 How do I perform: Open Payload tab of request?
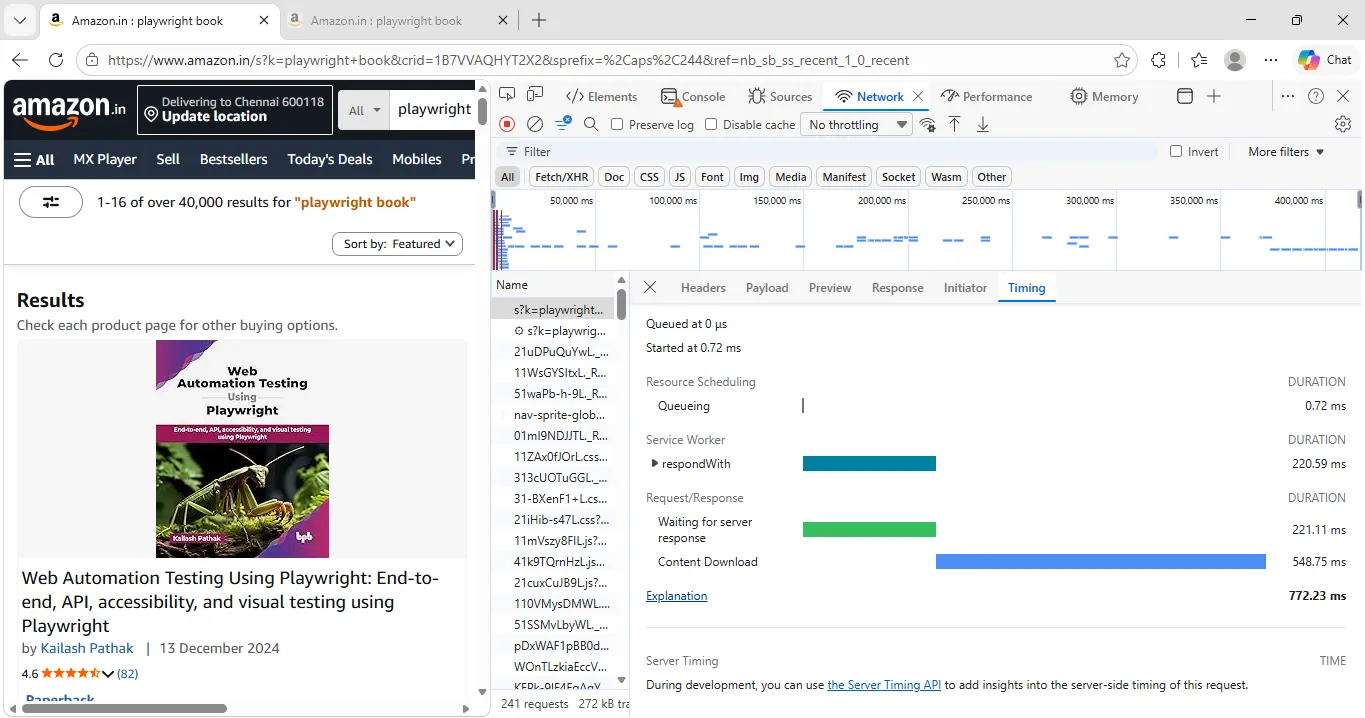[767, 287]
